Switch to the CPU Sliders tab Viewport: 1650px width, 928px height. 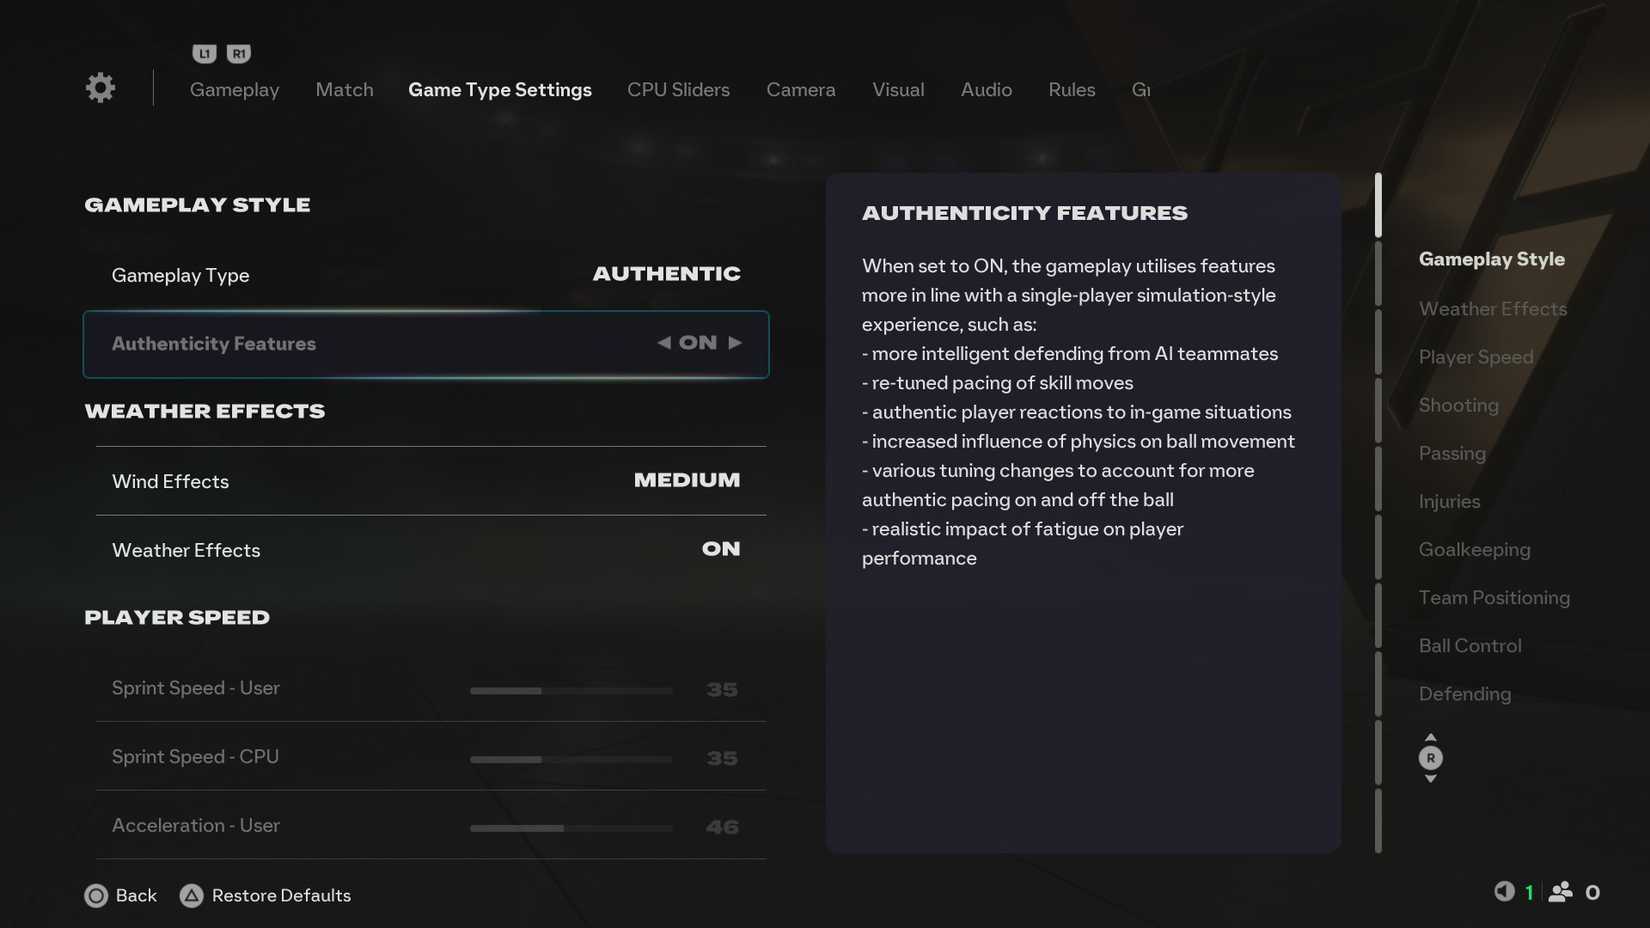pos(678,90)
